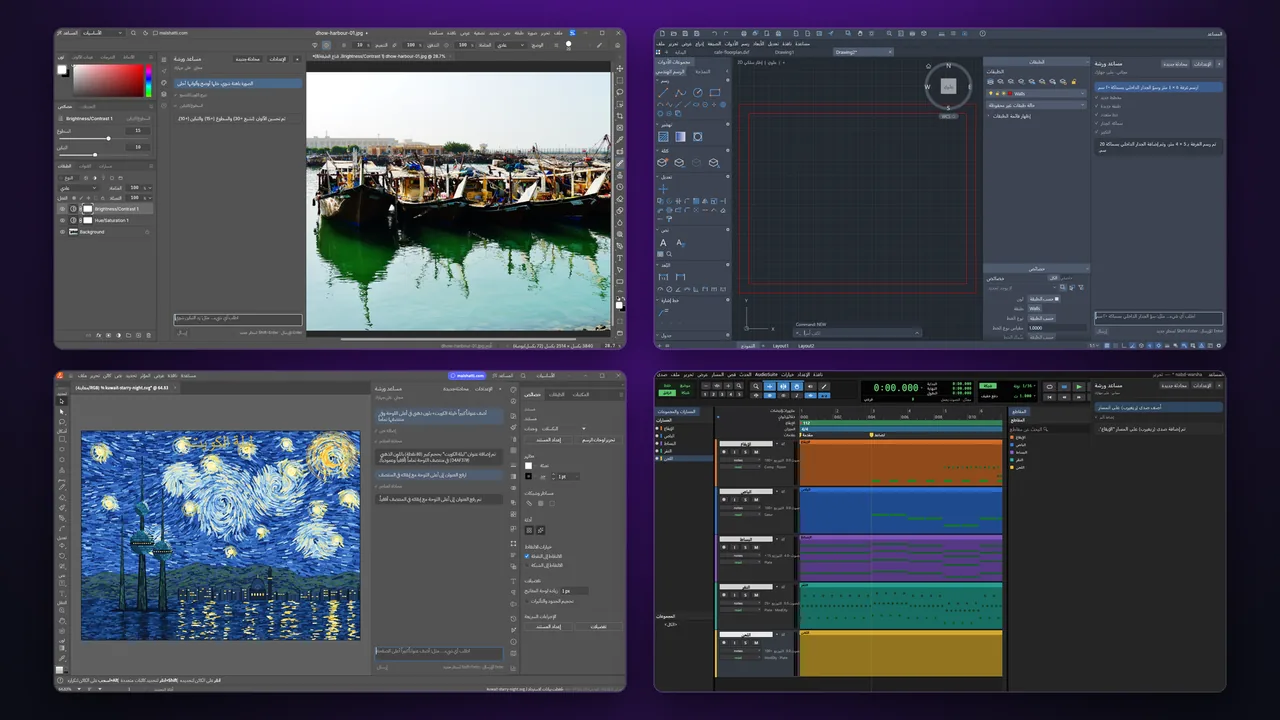Select the Move tool in the photo editor toolbar
This screenshot has height=720, width=1280.
pyautogui.click(x=620, y=67)
